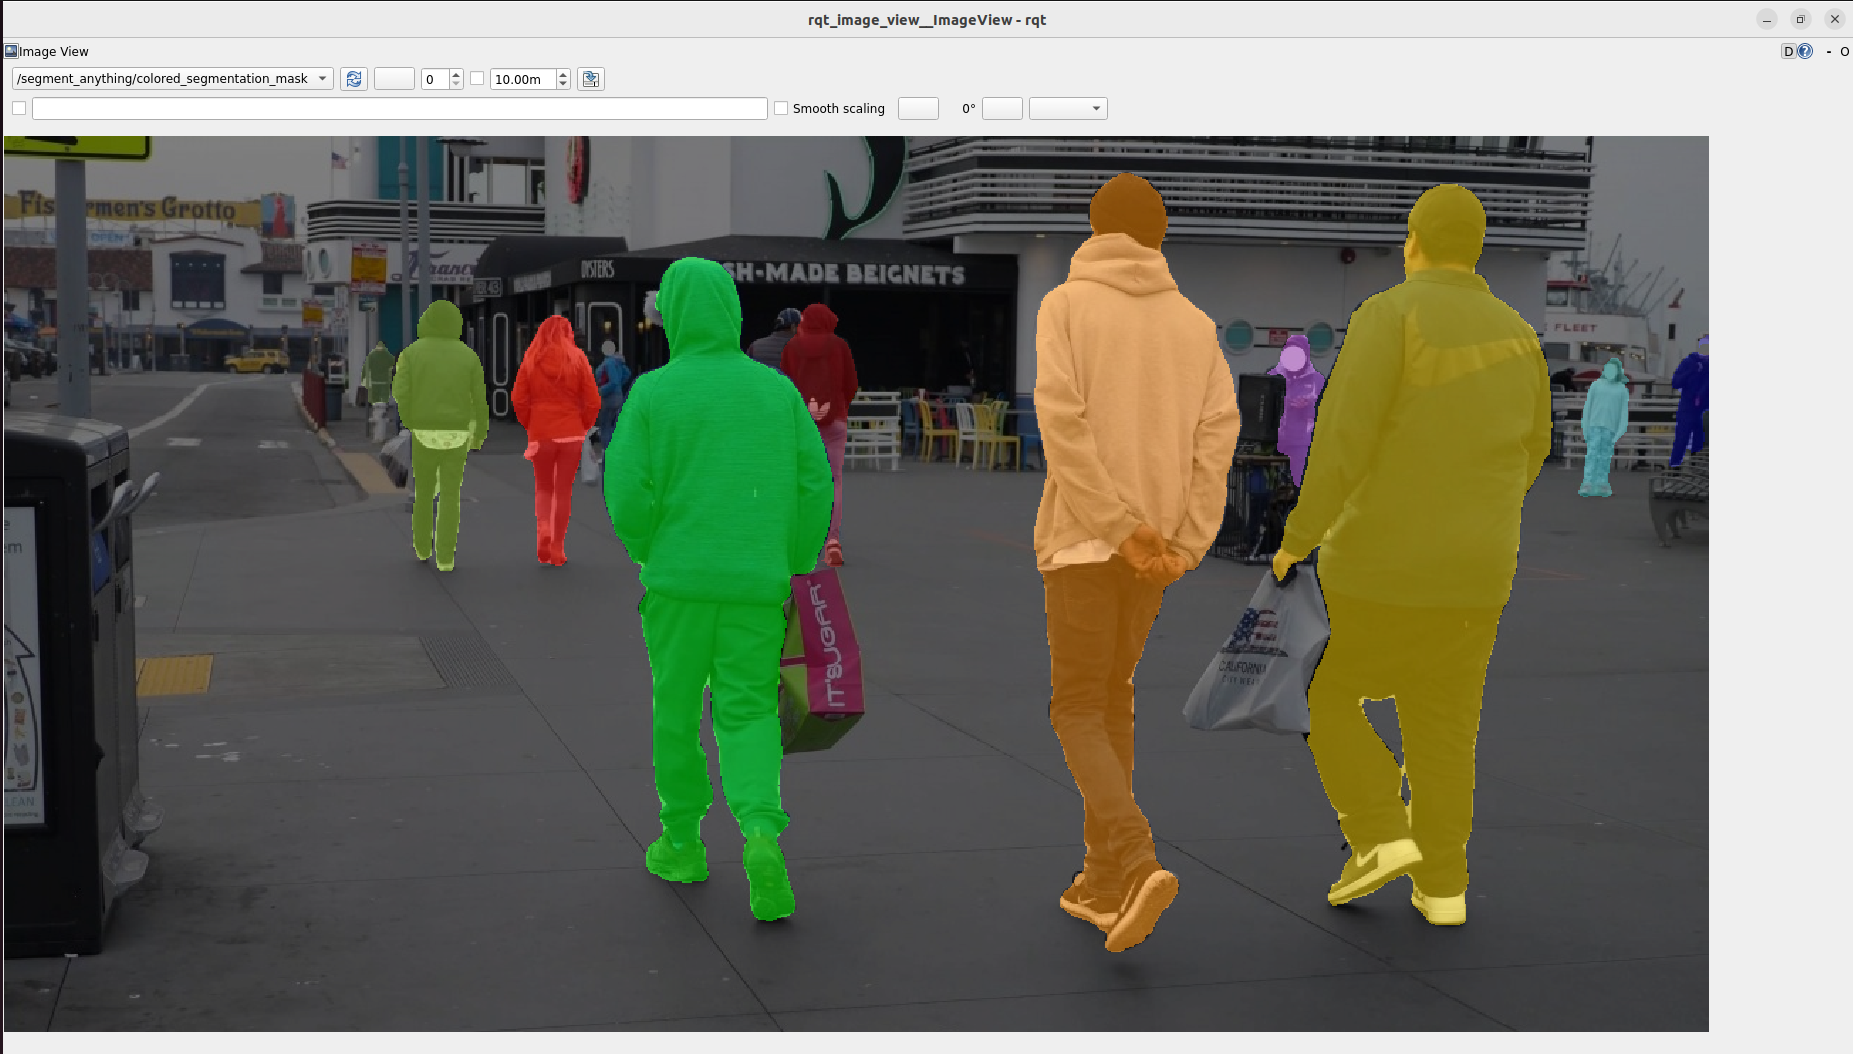Collapse the Image View plugin with the minus icon
1853x1054 pixels.
coord(1829,52)
